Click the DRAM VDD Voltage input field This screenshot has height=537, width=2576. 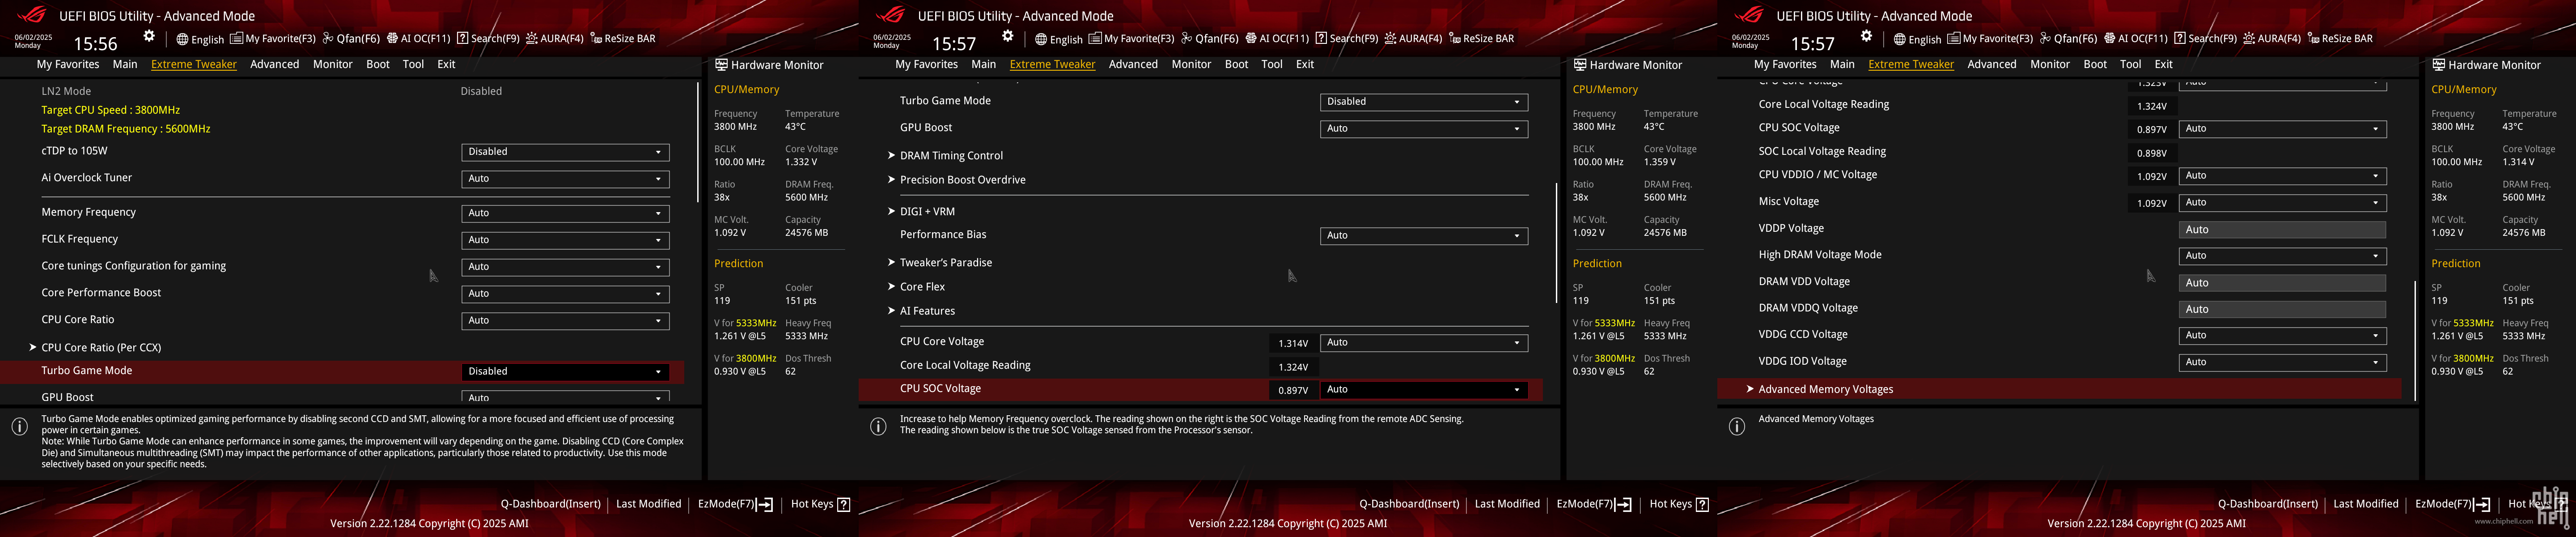click(x=2282, y=283)
